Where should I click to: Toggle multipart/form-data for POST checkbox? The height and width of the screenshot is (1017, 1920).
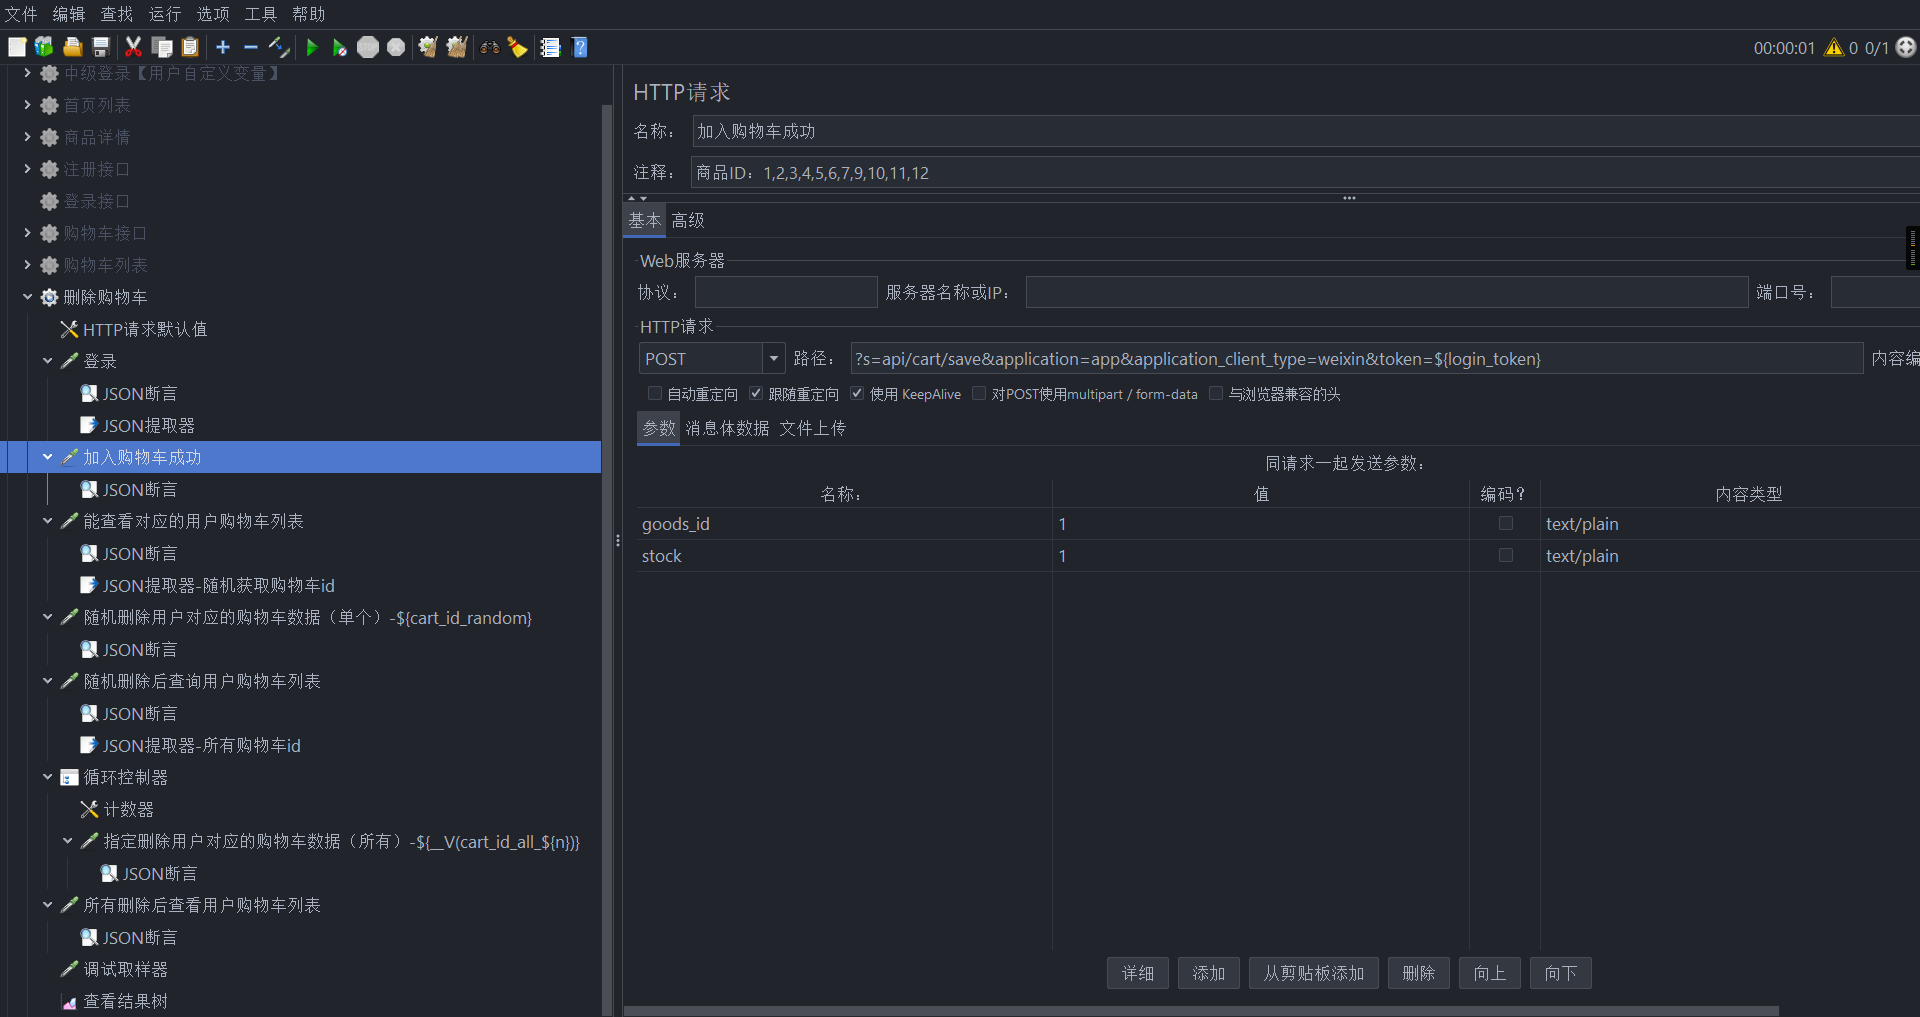[979, 394]
